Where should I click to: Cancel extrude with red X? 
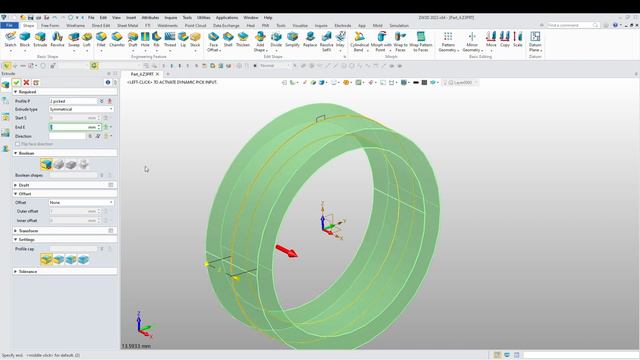(x=27, y=82)
